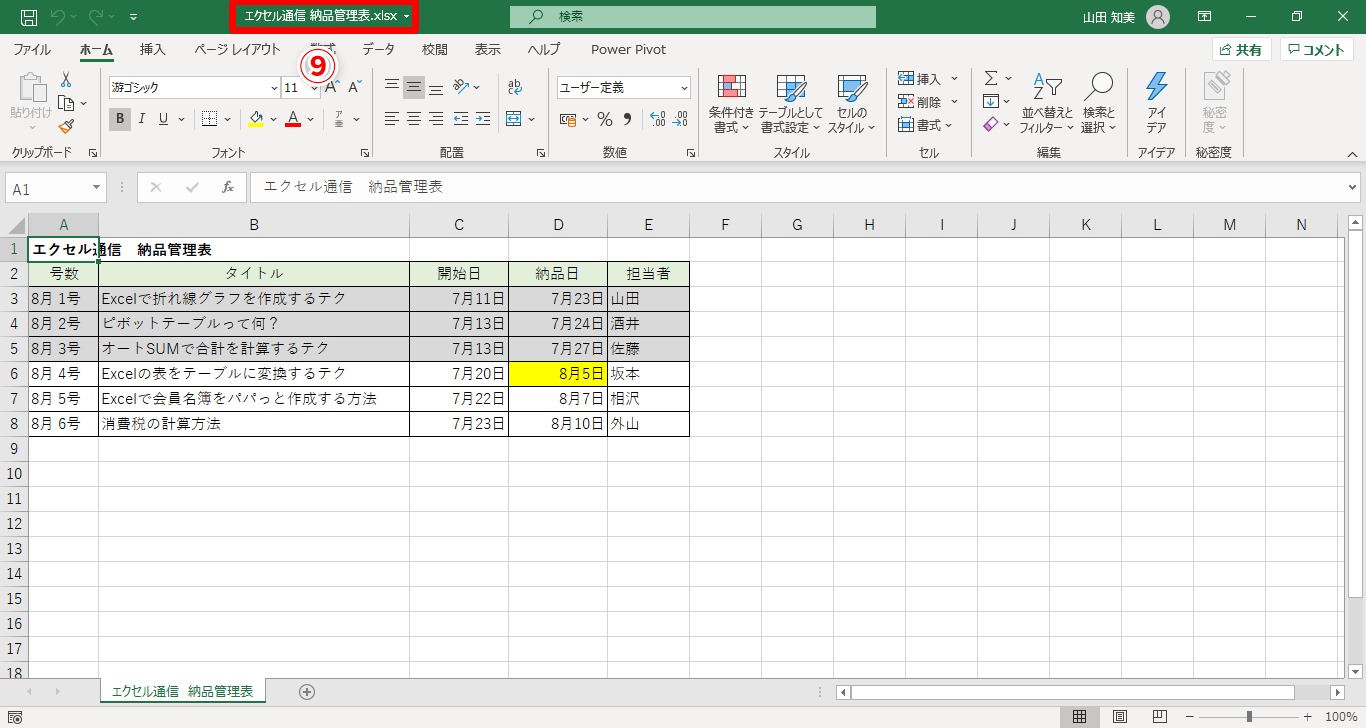
Task: Open 条件付き書式 dropdown
Action: click(x=731, y=102)
